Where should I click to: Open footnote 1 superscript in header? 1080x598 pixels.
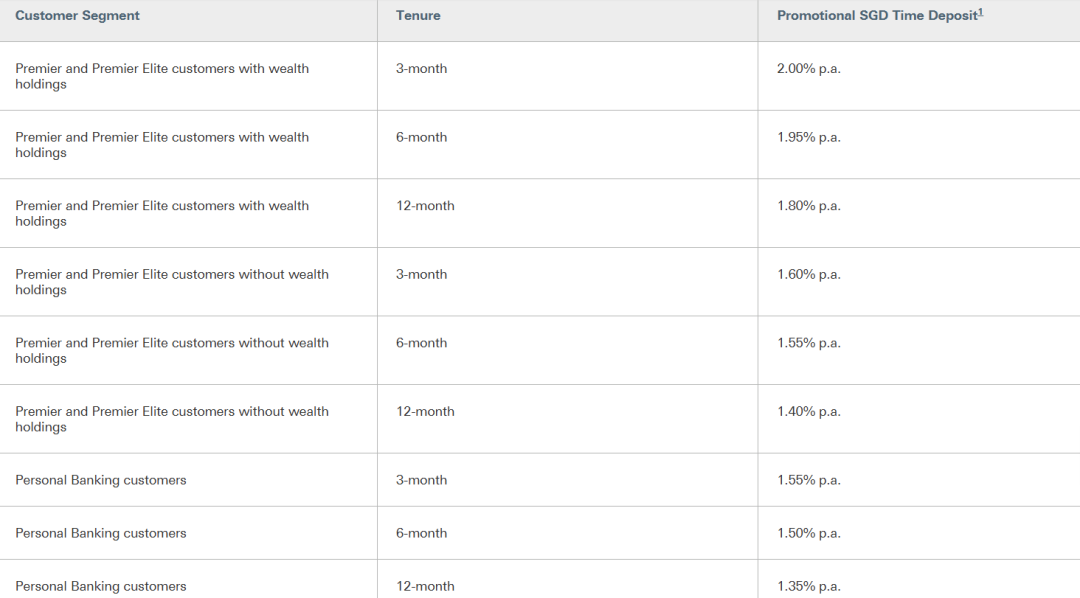coord(981,12)
